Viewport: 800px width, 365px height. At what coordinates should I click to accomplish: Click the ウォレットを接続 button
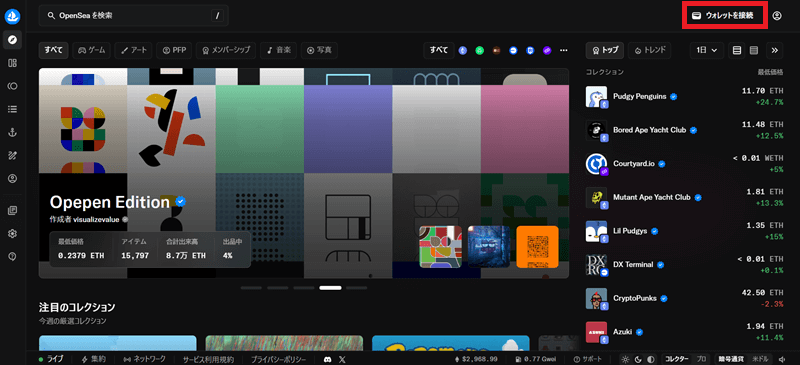[726, 16]
